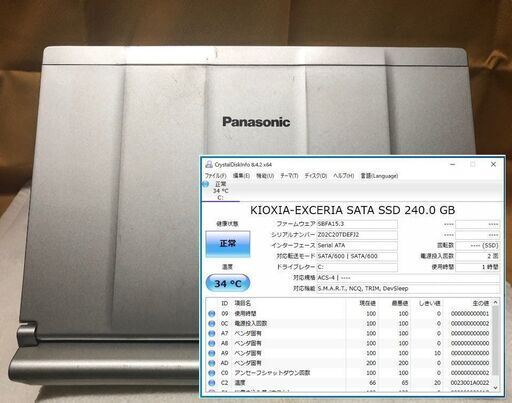Close the CrystalDiskInfo window
The image size is (512, 403).
493,164
